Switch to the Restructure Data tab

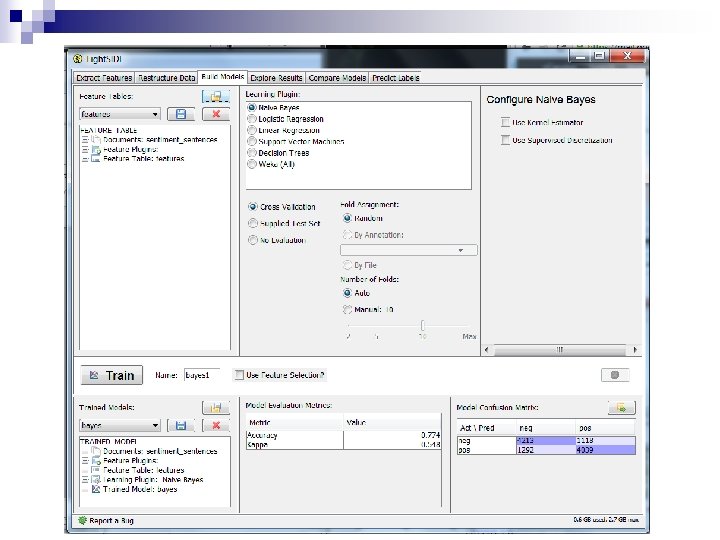[x=166, y=78]
